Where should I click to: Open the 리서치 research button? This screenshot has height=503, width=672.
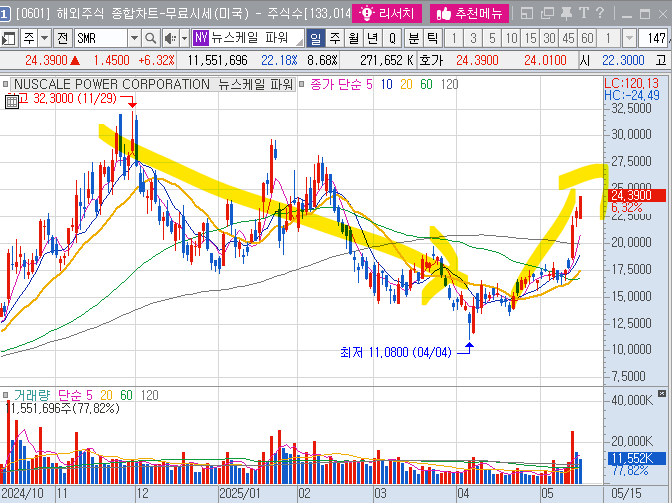pyautogui.click(x=387, y=14)
